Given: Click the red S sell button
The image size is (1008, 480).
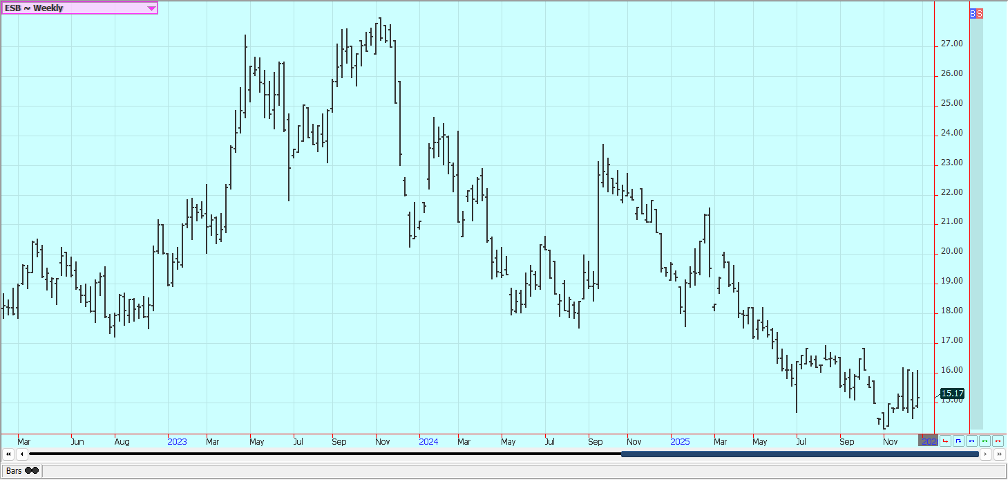Looking at the screenshot, I should [979, 13].
